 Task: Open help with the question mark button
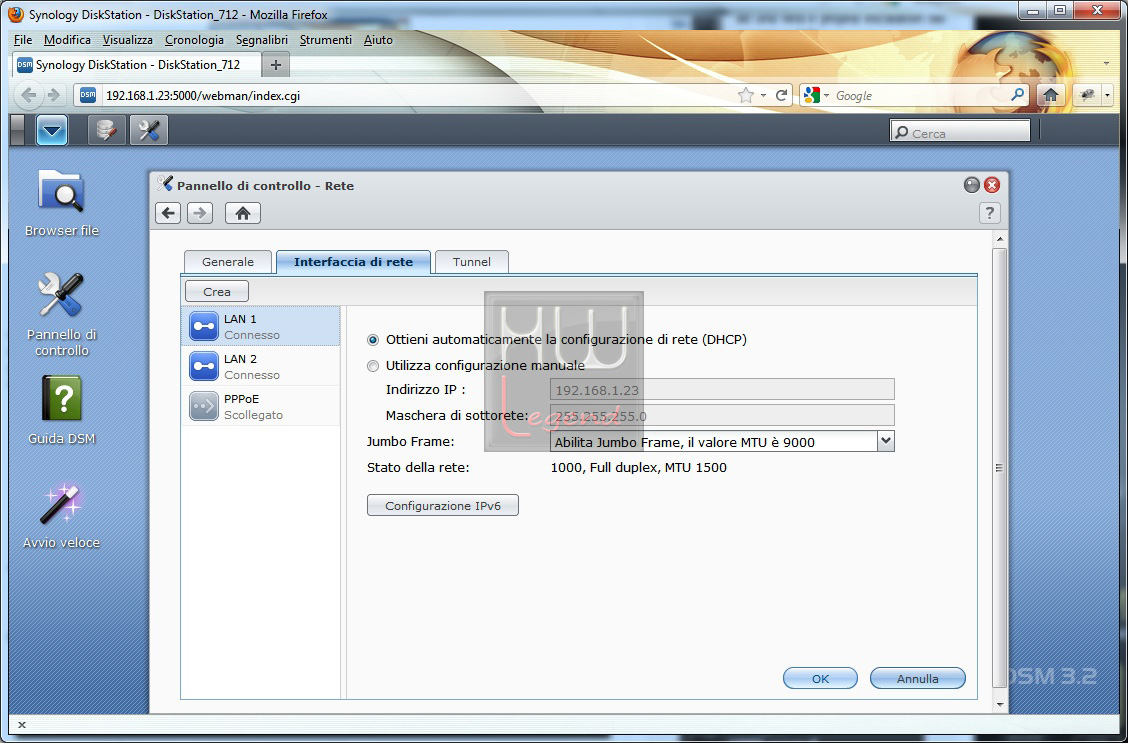coord(989,213)
